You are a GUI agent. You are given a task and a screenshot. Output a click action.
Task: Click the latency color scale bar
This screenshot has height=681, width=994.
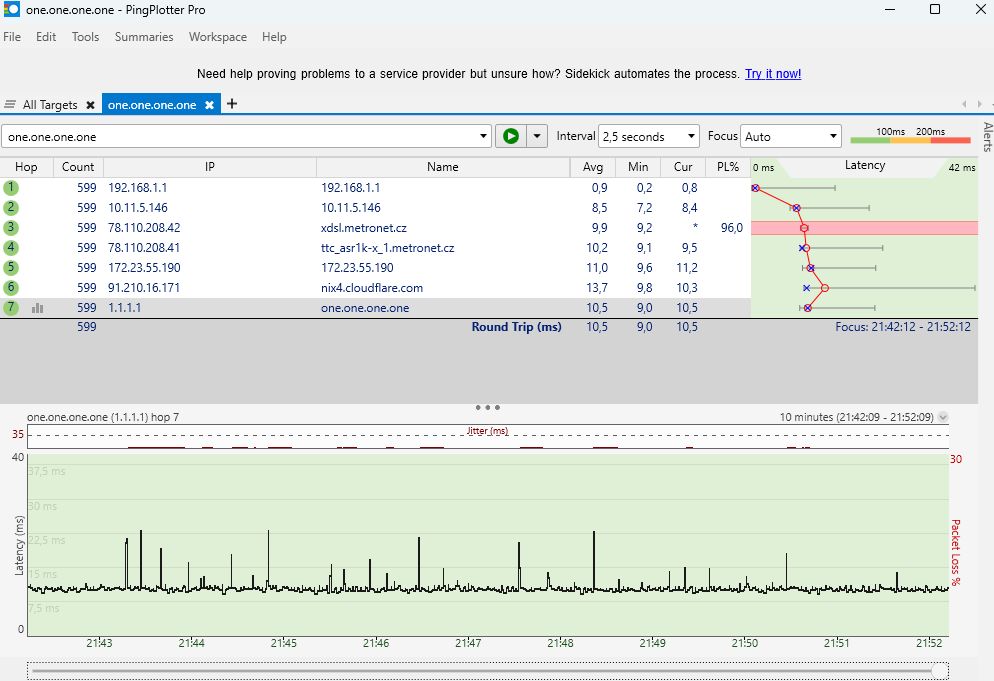pyautogui.click(x=910, y=140)
